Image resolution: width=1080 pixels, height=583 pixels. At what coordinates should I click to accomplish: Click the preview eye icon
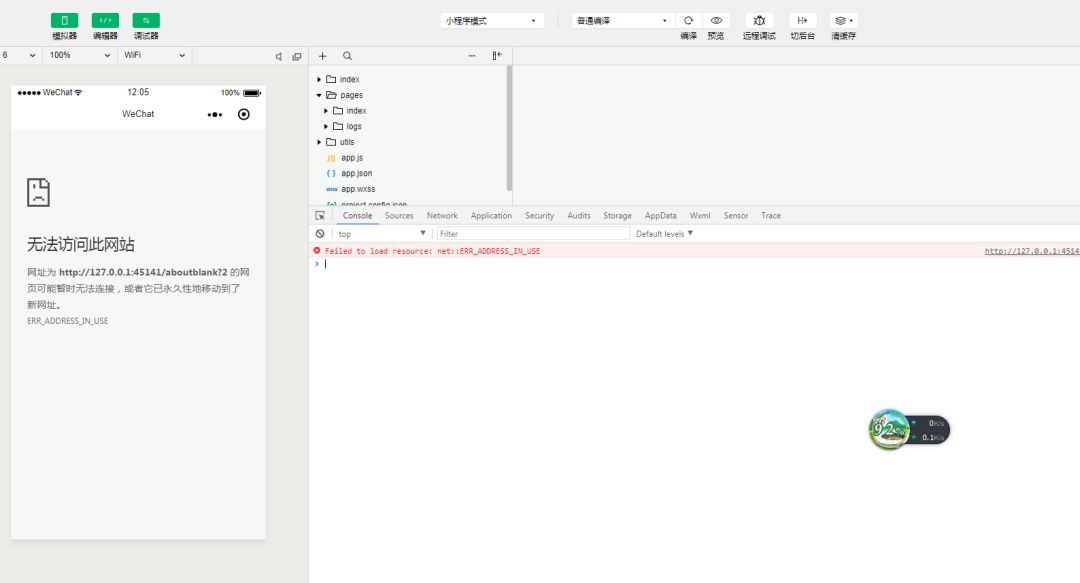tap(716, 21)
